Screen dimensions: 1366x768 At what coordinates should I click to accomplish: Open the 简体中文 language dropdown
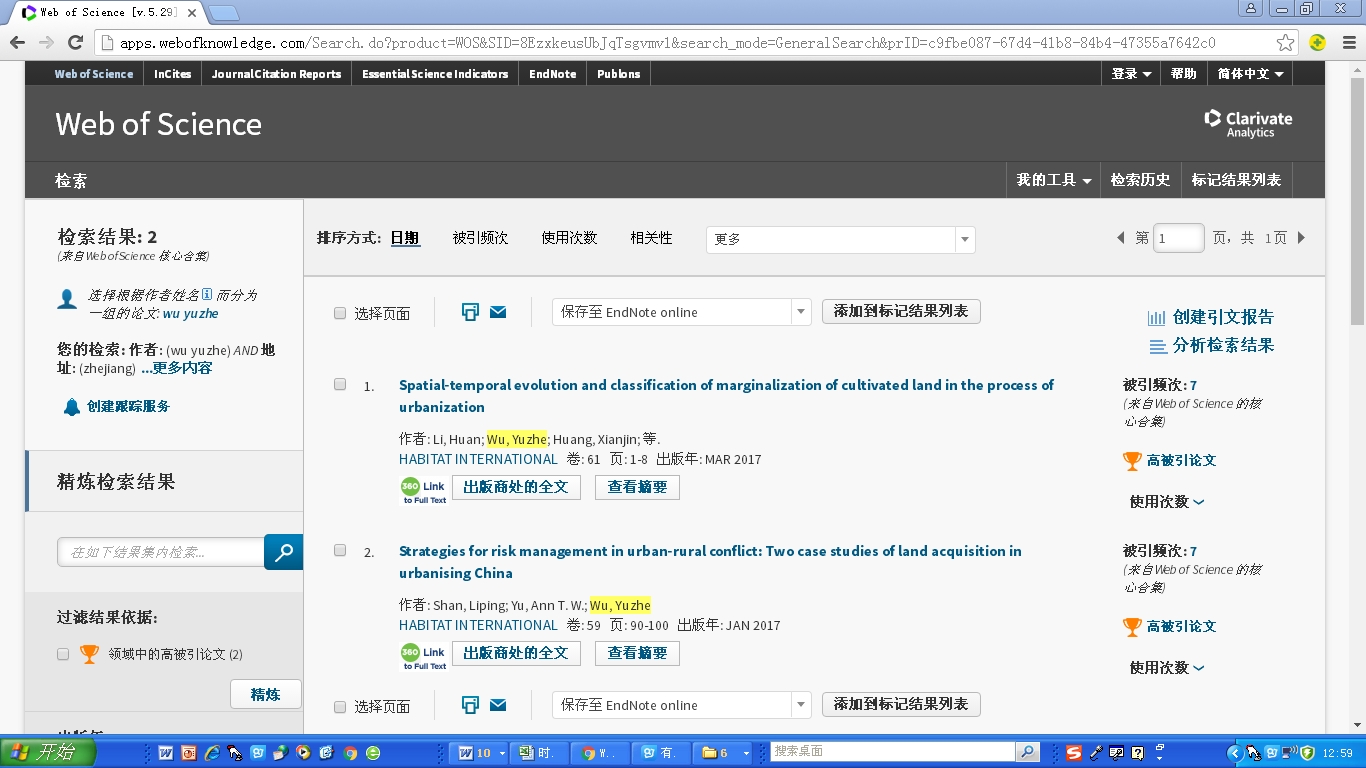click(x=1250, y=74)
